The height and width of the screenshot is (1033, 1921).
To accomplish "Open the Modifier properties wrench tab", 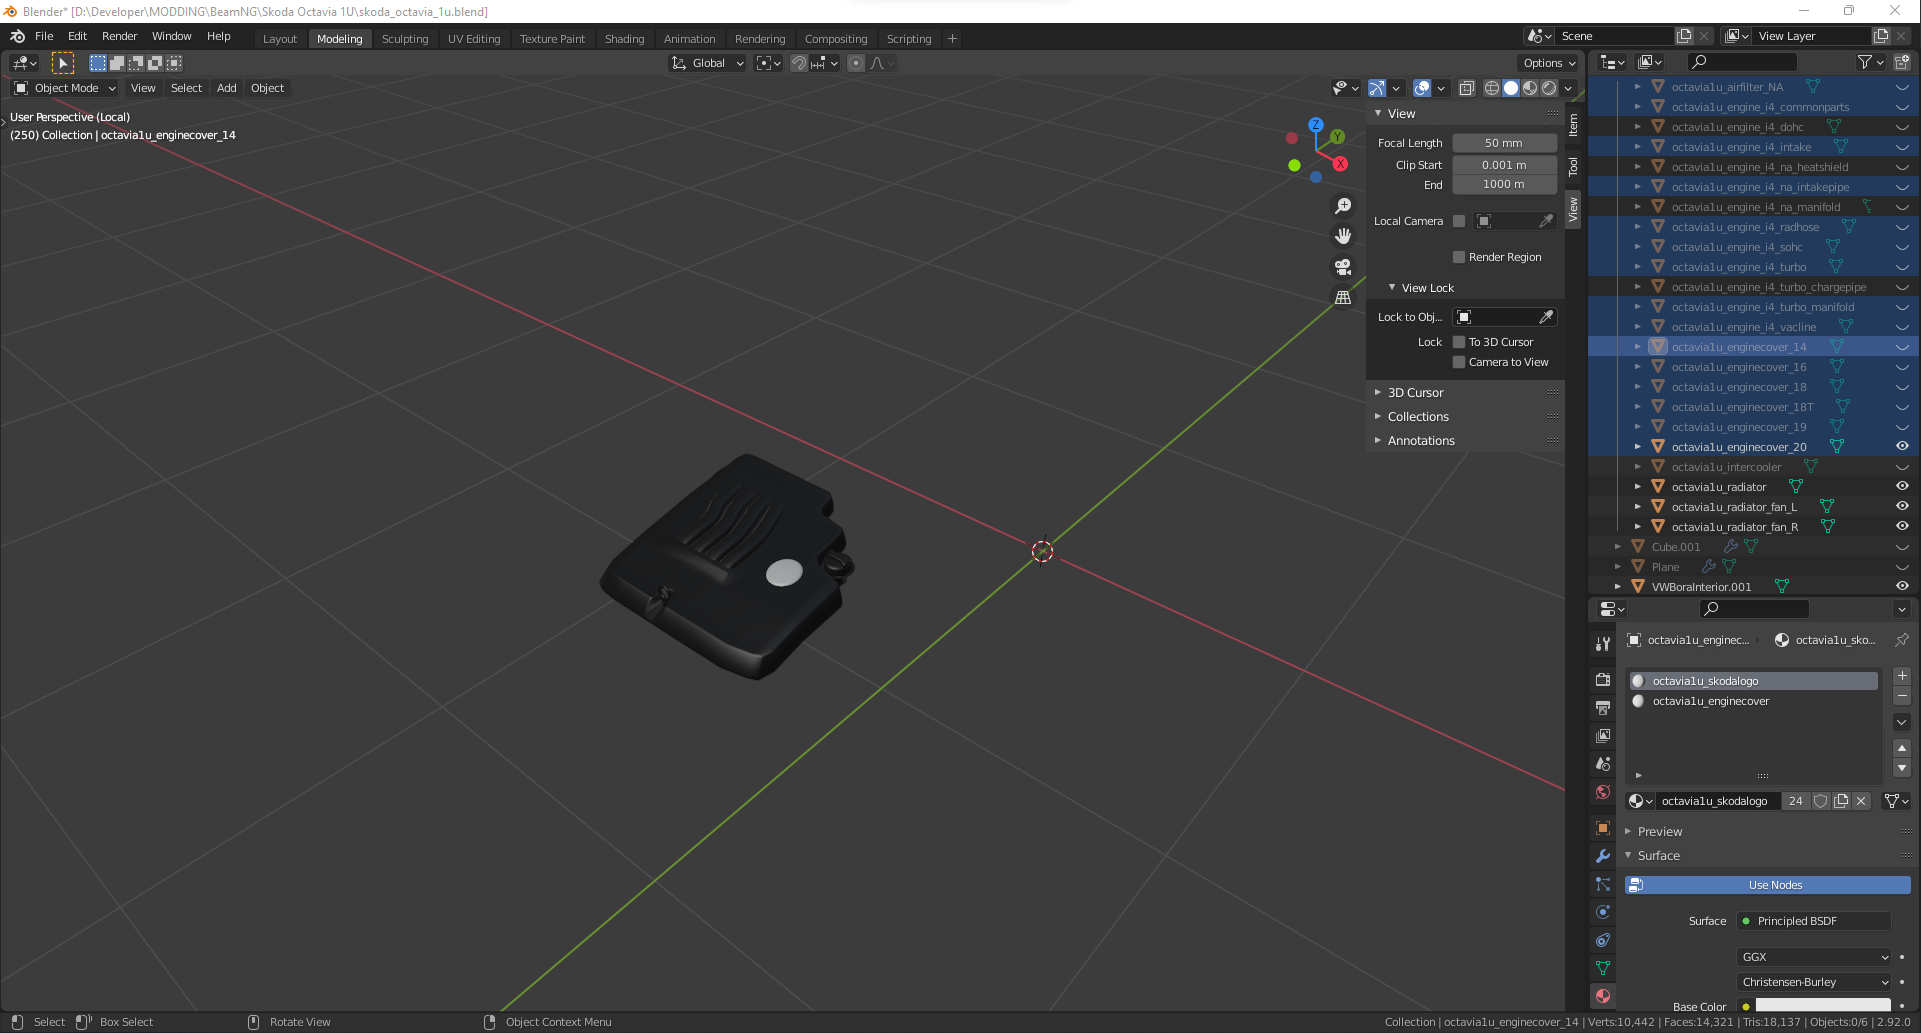I will click(1603, 856).
